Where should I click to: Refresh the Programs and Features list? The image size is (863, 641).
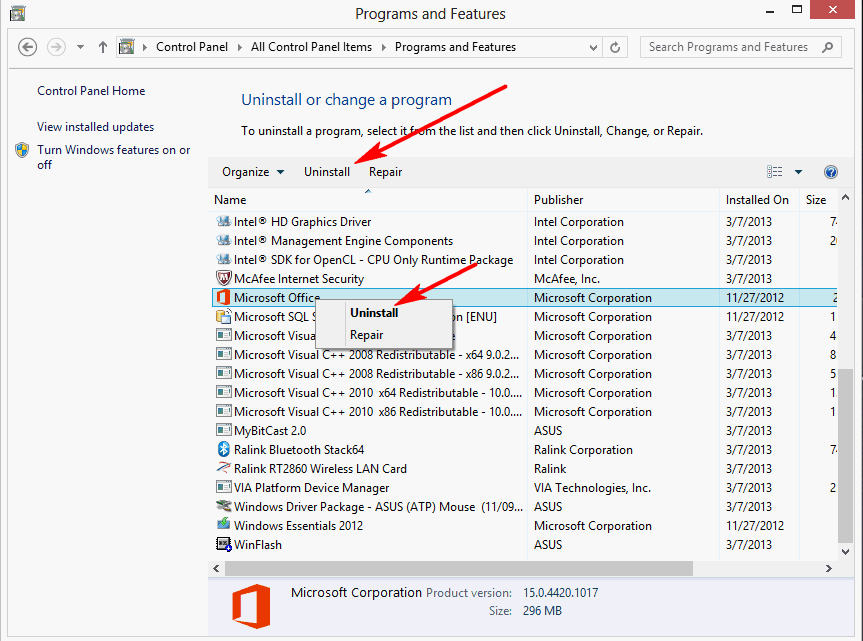click(615, 47)
